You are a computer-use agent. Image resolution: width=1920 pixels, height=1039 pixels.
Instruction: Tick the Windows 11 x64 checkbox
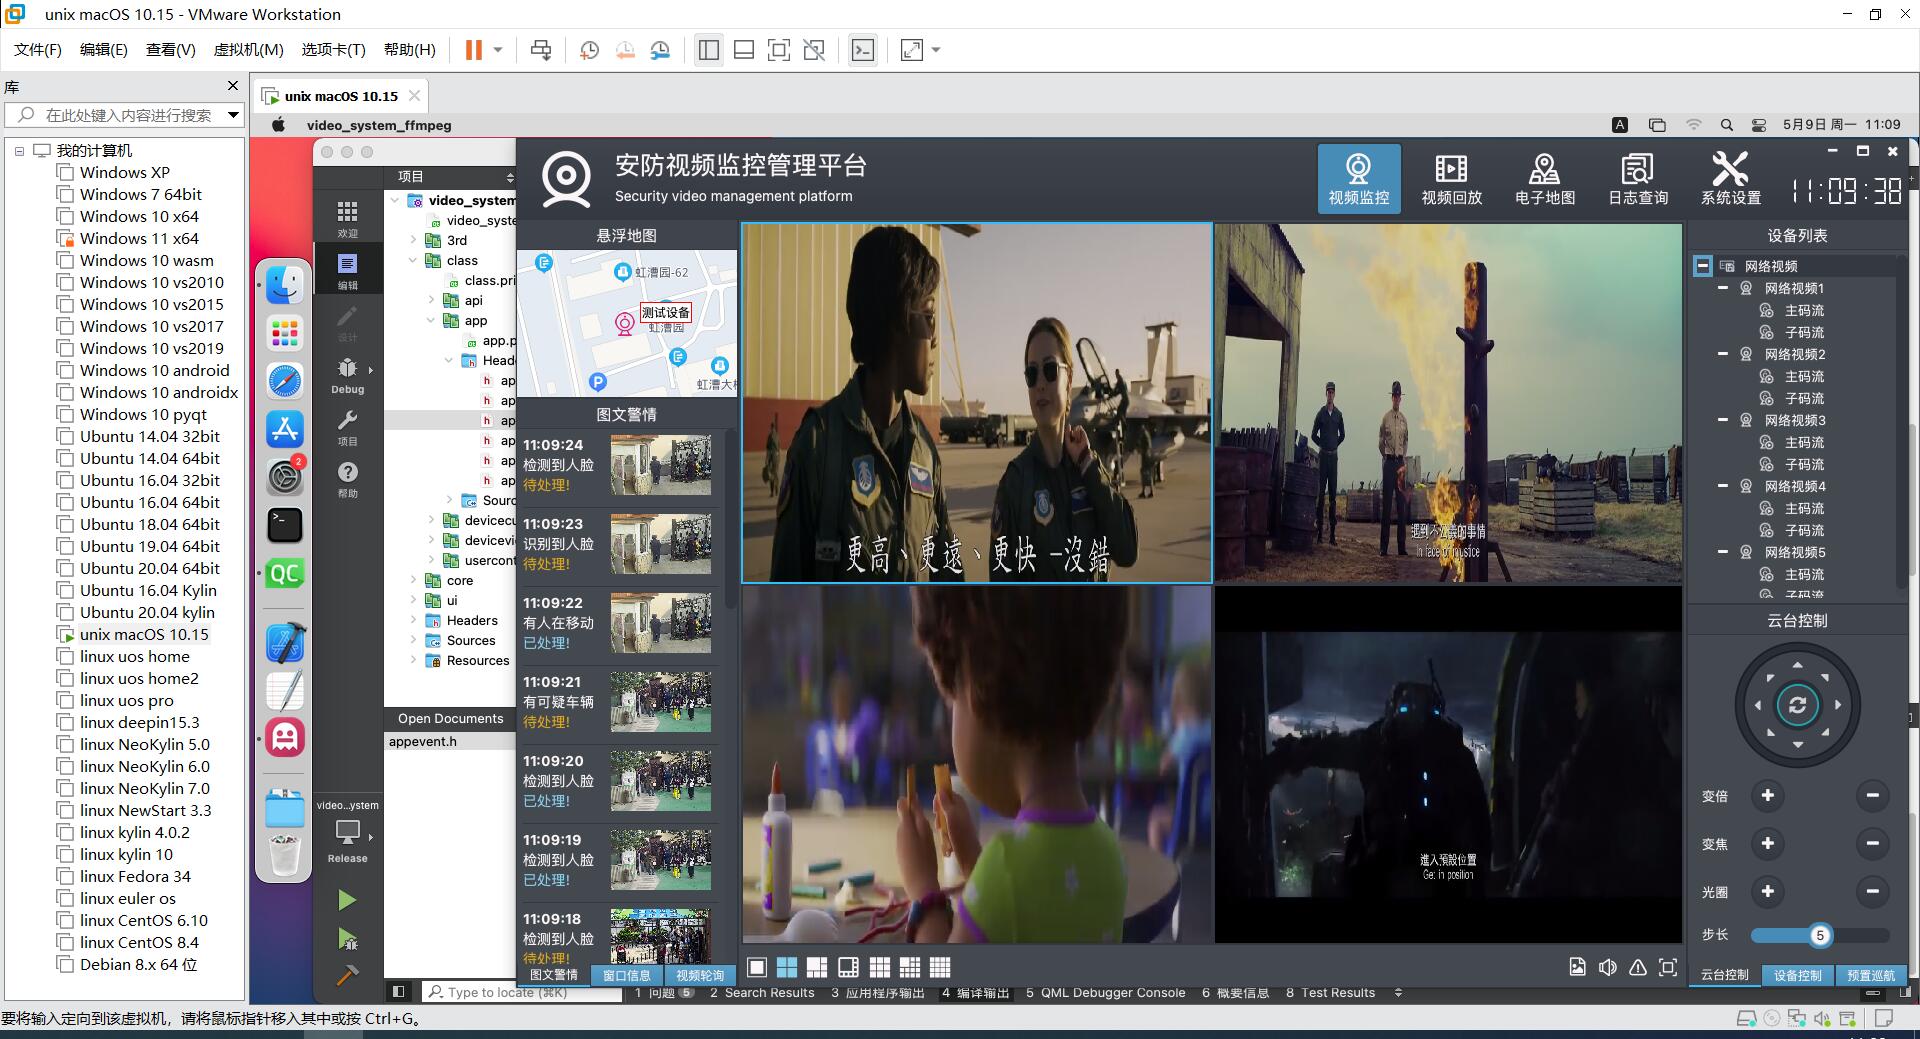tap(65, 239)
